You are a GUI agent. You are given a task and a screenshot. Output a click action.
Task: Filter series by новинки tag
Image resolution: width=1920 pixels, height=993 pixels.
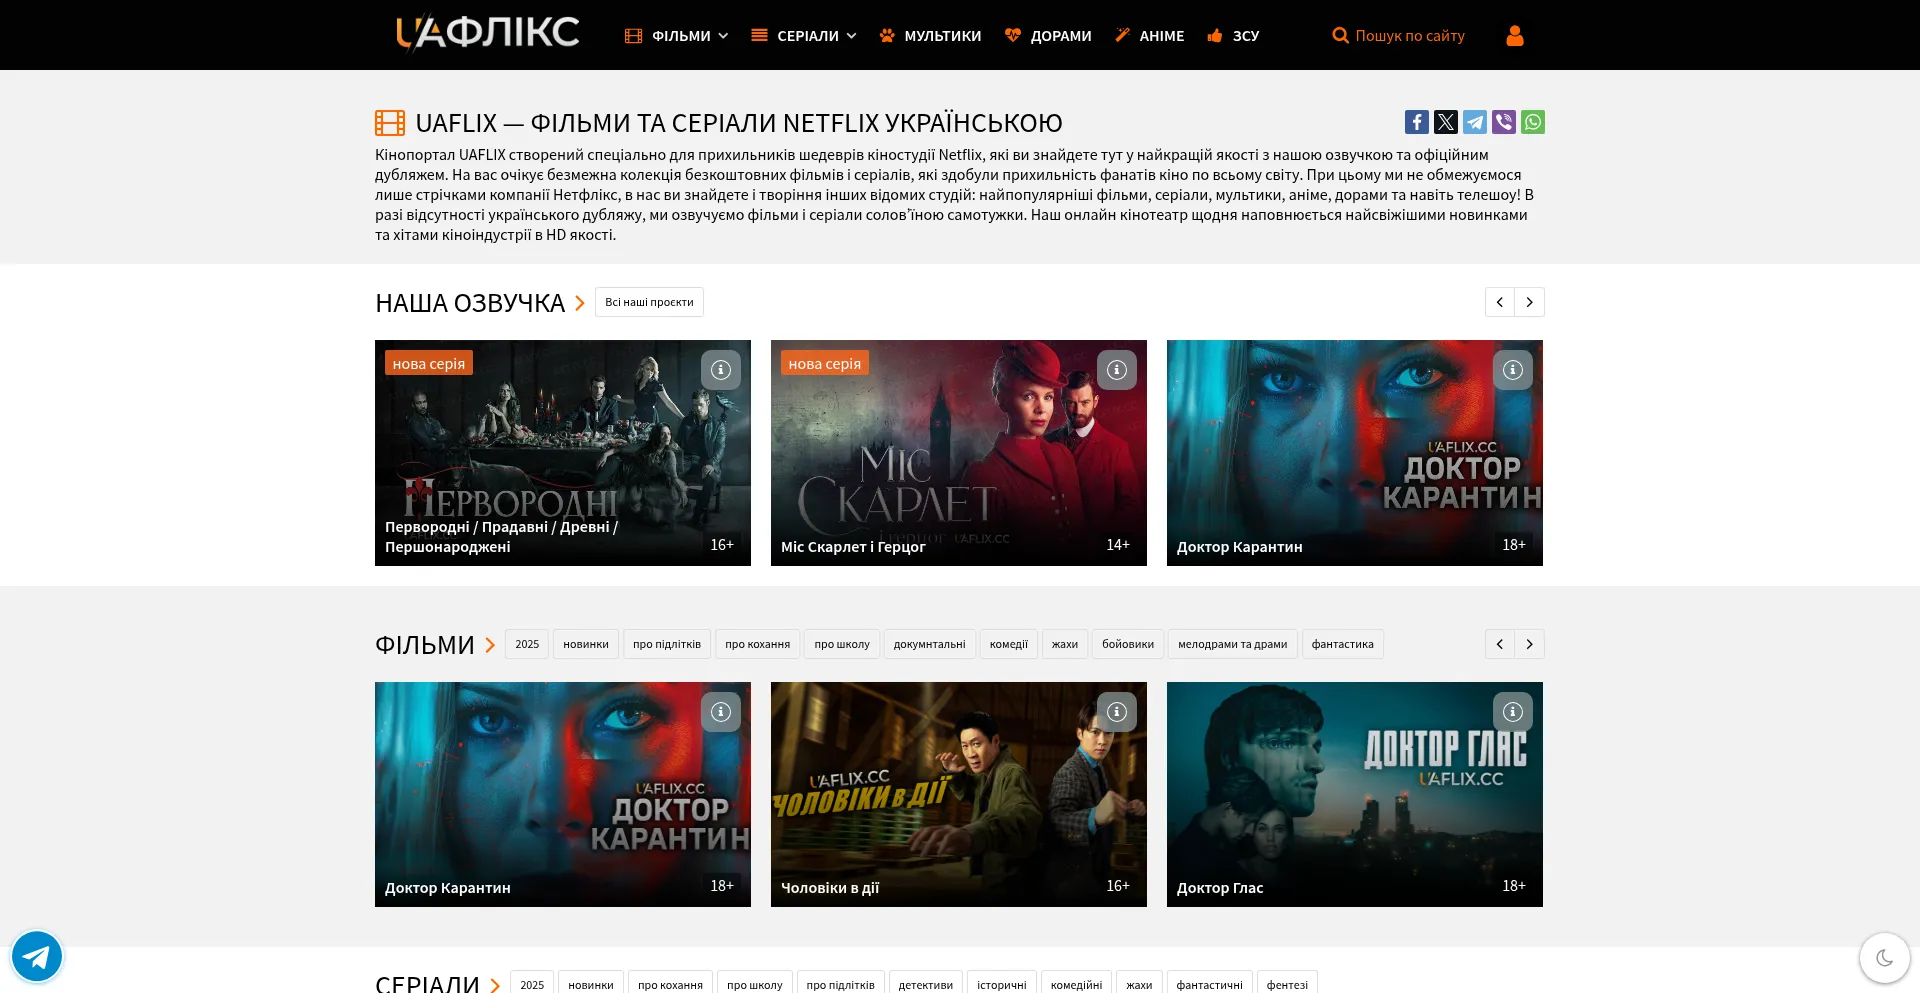[591, 984]
